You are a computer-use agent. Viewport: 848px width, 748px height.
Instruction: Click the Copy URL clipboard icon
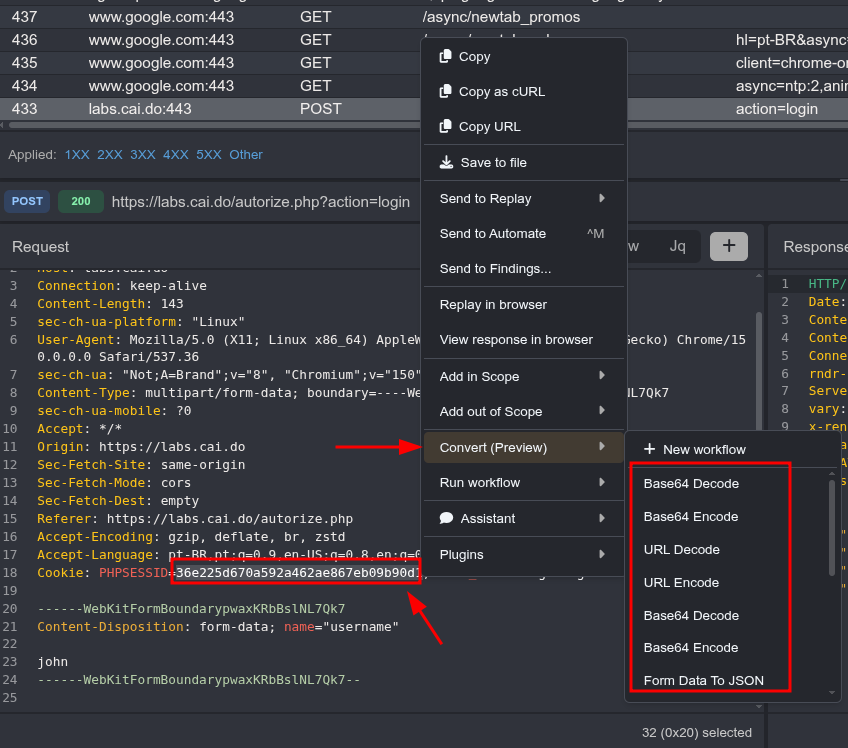[445, 127]
